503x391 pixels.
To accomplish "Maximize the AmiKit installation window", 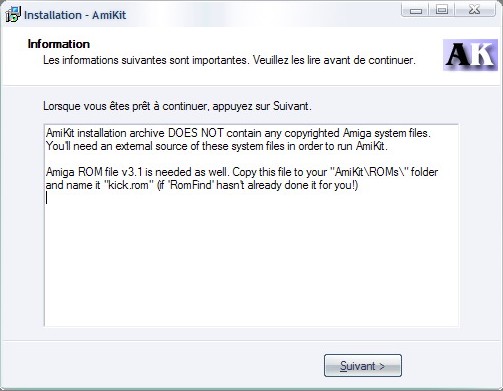I will (x=442, y=10).
